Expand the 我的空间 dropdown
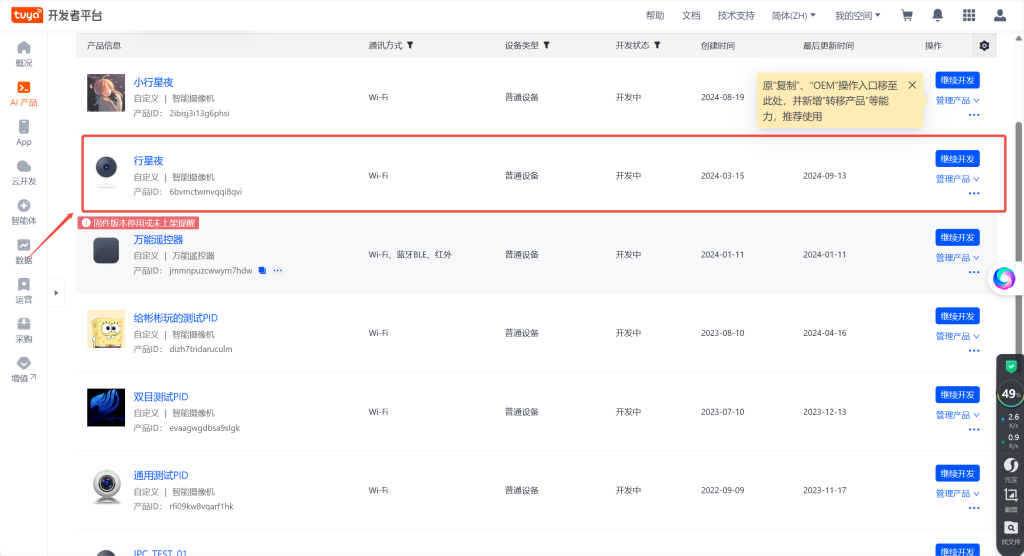1024x556 pixels. tap(858, 15)
